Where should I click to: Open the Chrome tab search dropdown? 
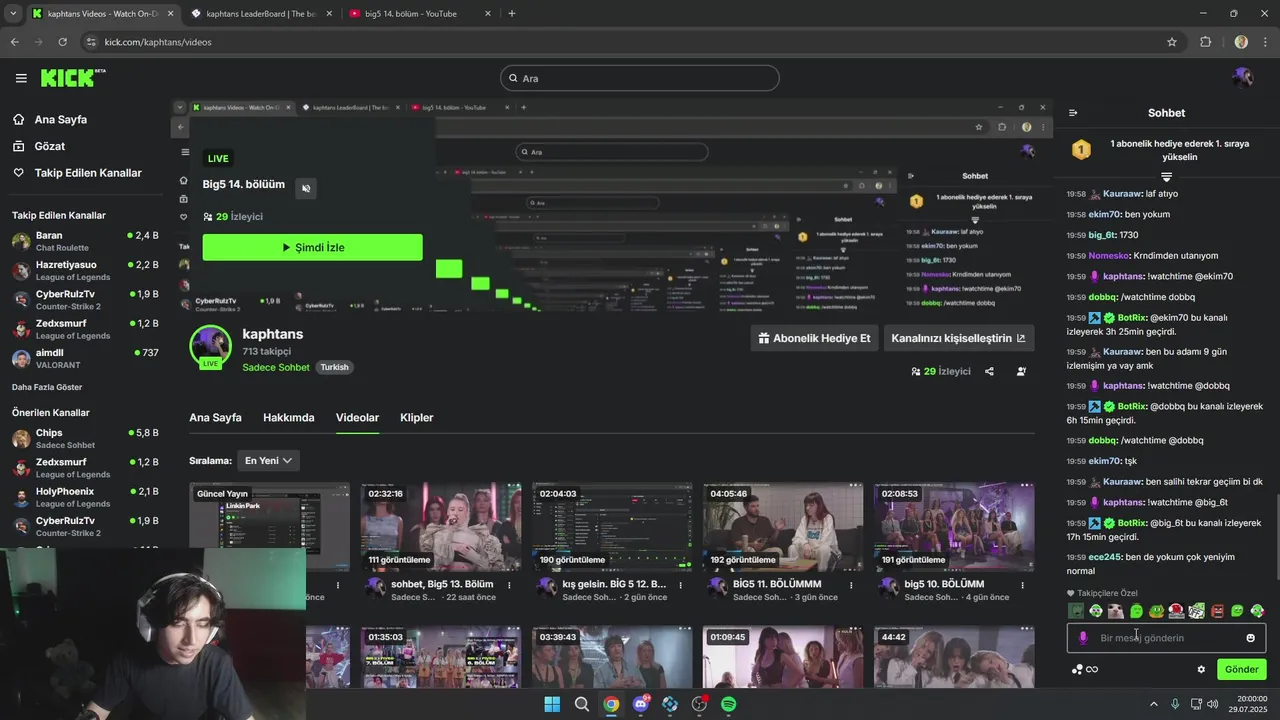point(12,14)
